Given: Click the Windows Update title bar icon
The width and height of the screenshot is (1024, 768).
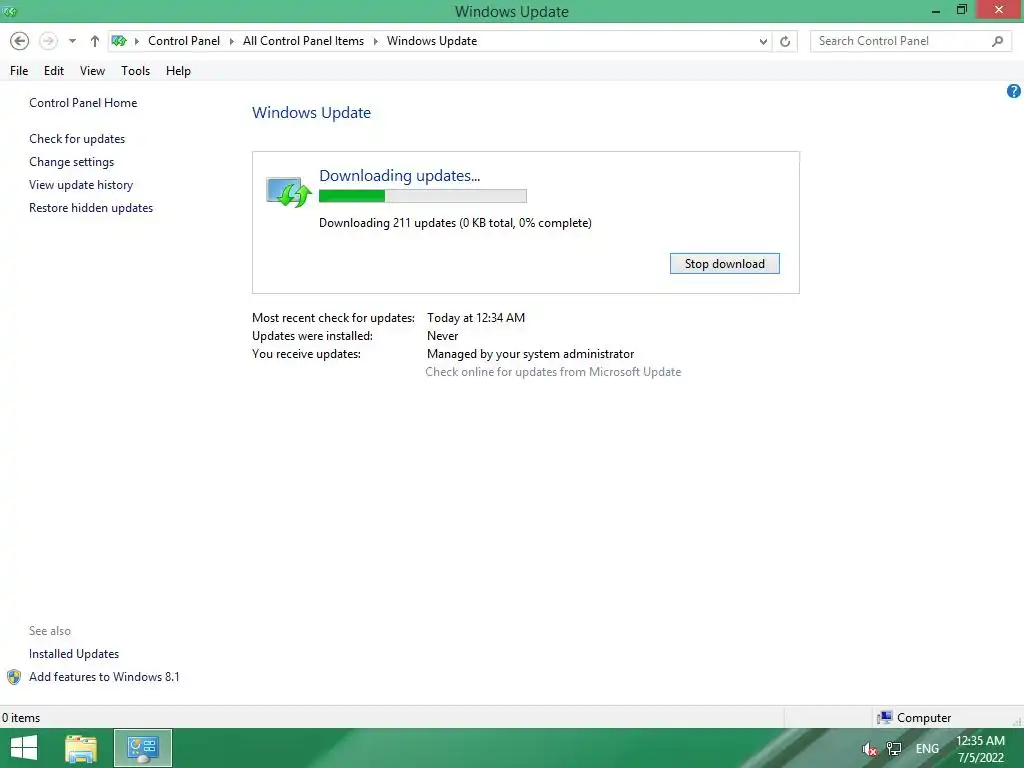Looking at the screenshot, I should (9, 11).
